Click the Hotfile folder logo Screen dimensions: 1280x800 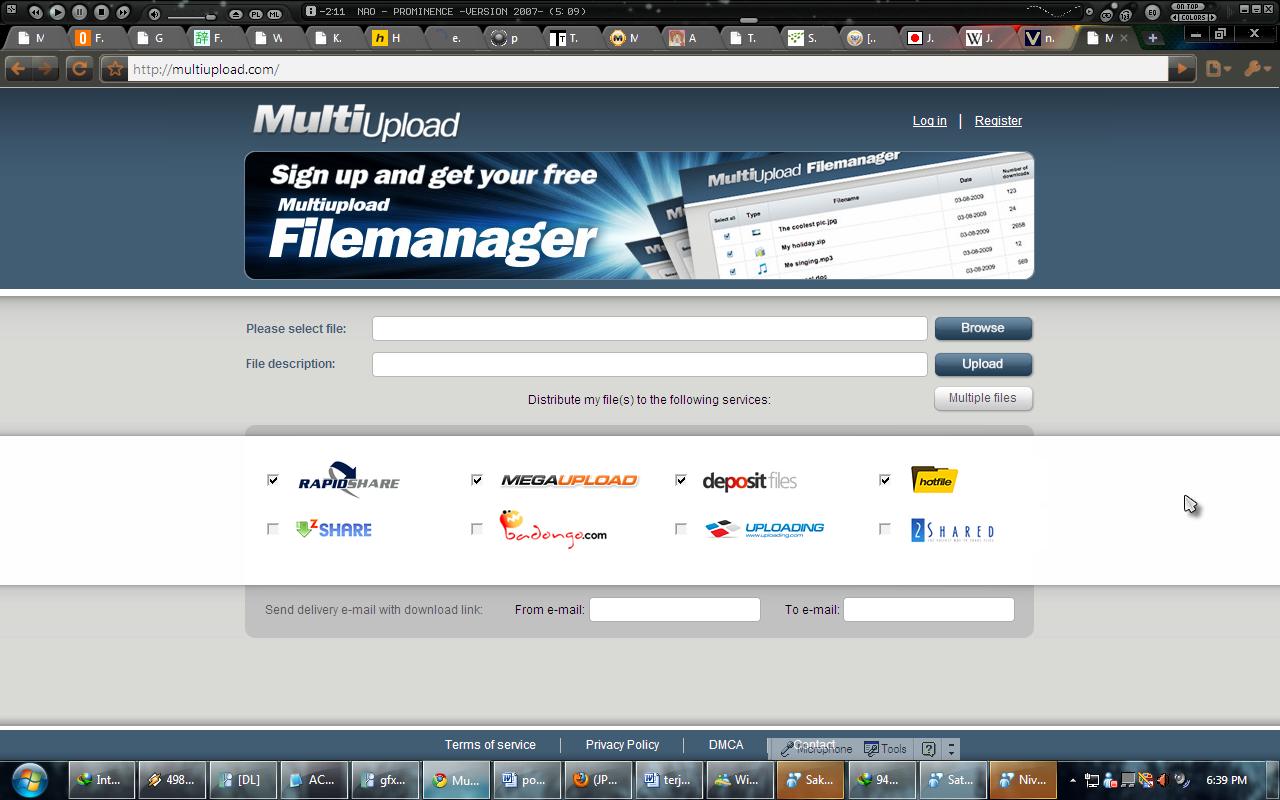935,480
